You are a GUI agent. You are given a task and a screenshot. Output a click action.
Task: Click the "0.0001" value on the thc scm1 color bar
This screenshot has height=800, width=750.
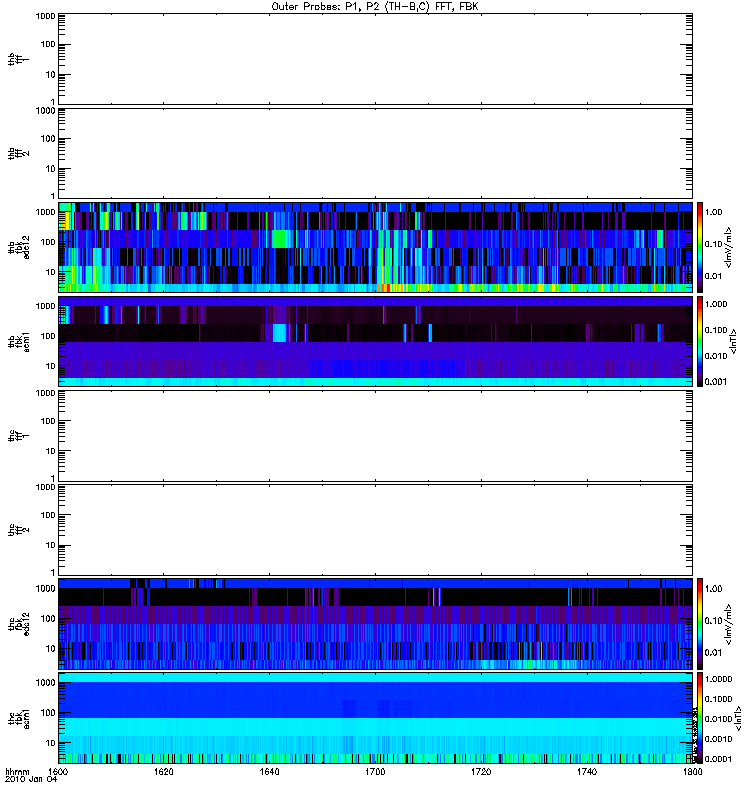point(718,759)
